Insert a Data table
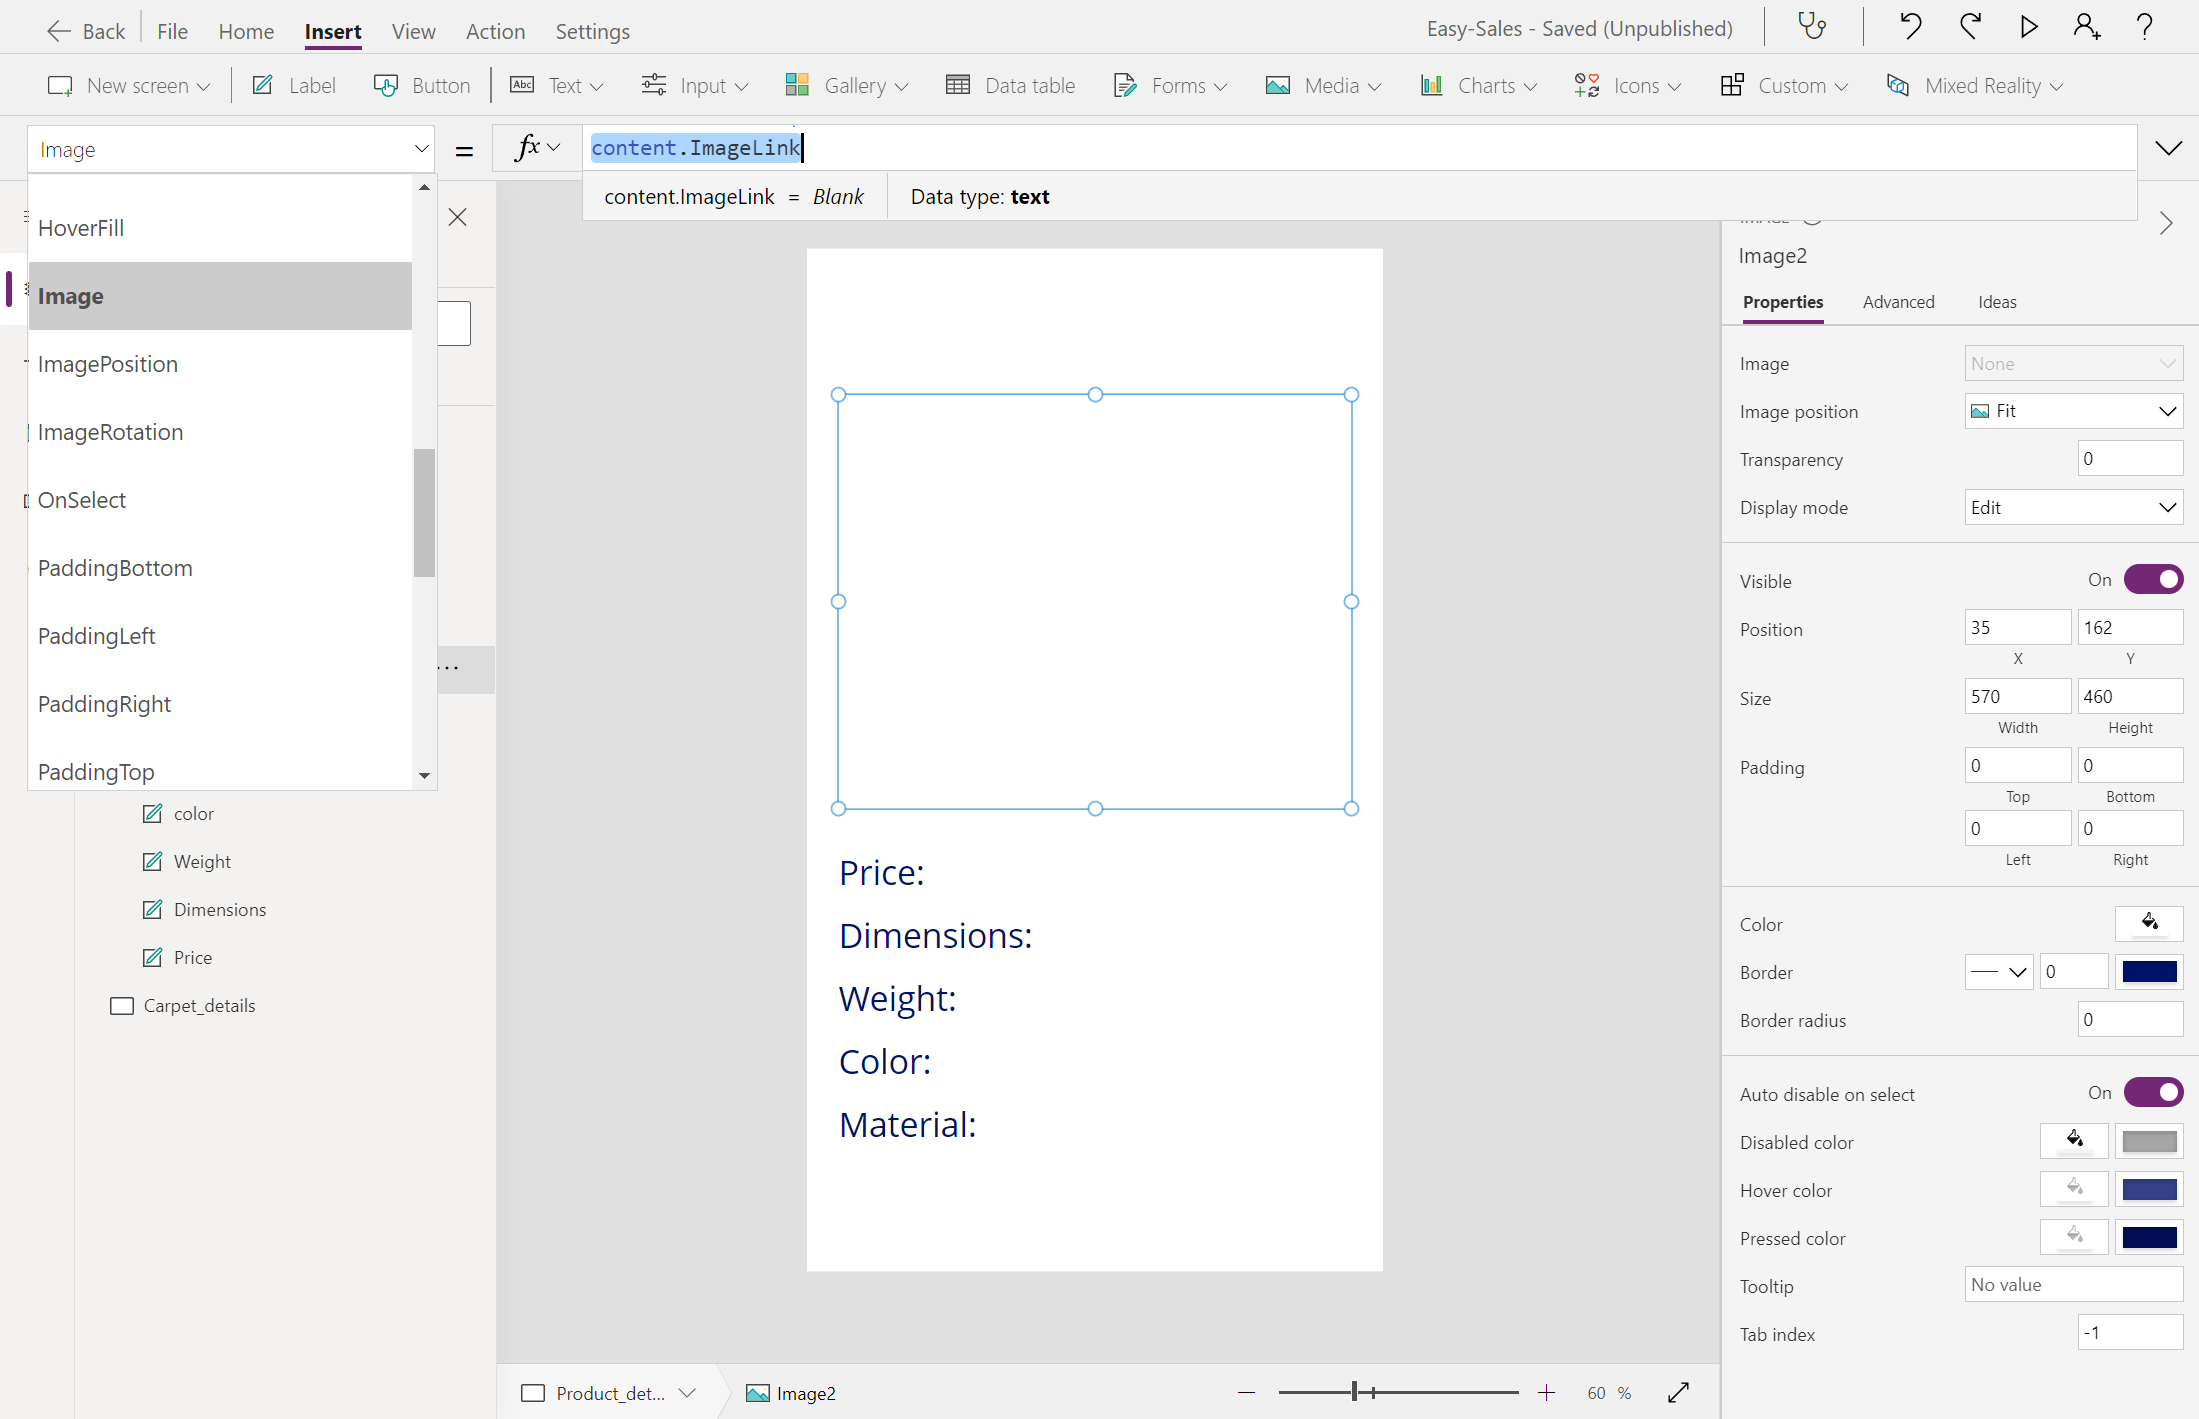Image resolution: width=2199 pixels, height=1419 pixels. tap(1010, 86)
